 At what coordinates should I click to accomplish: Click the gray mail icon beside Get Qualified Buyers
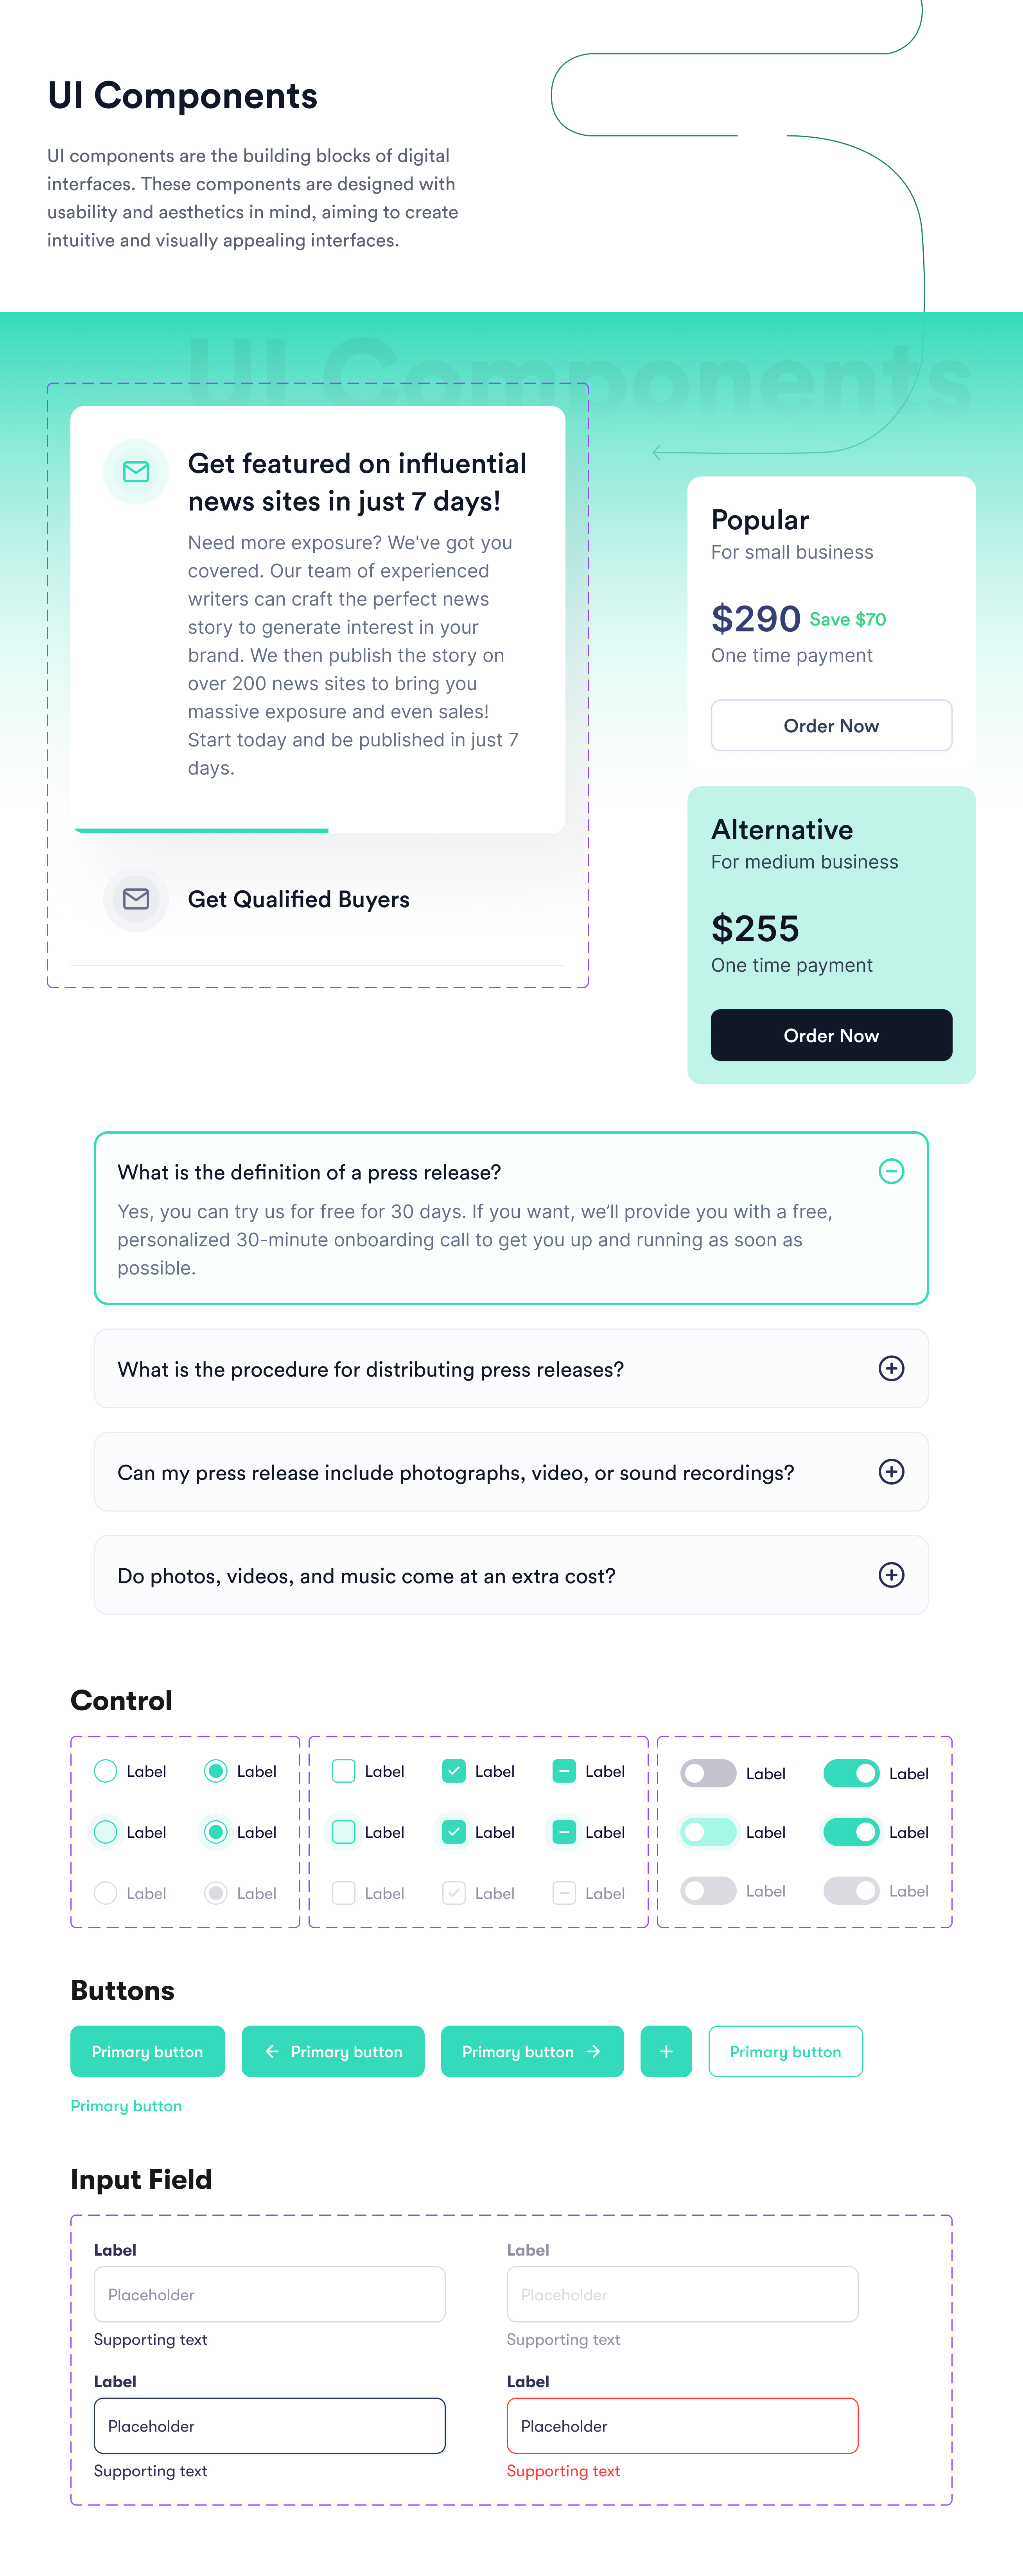coord(136,899)
